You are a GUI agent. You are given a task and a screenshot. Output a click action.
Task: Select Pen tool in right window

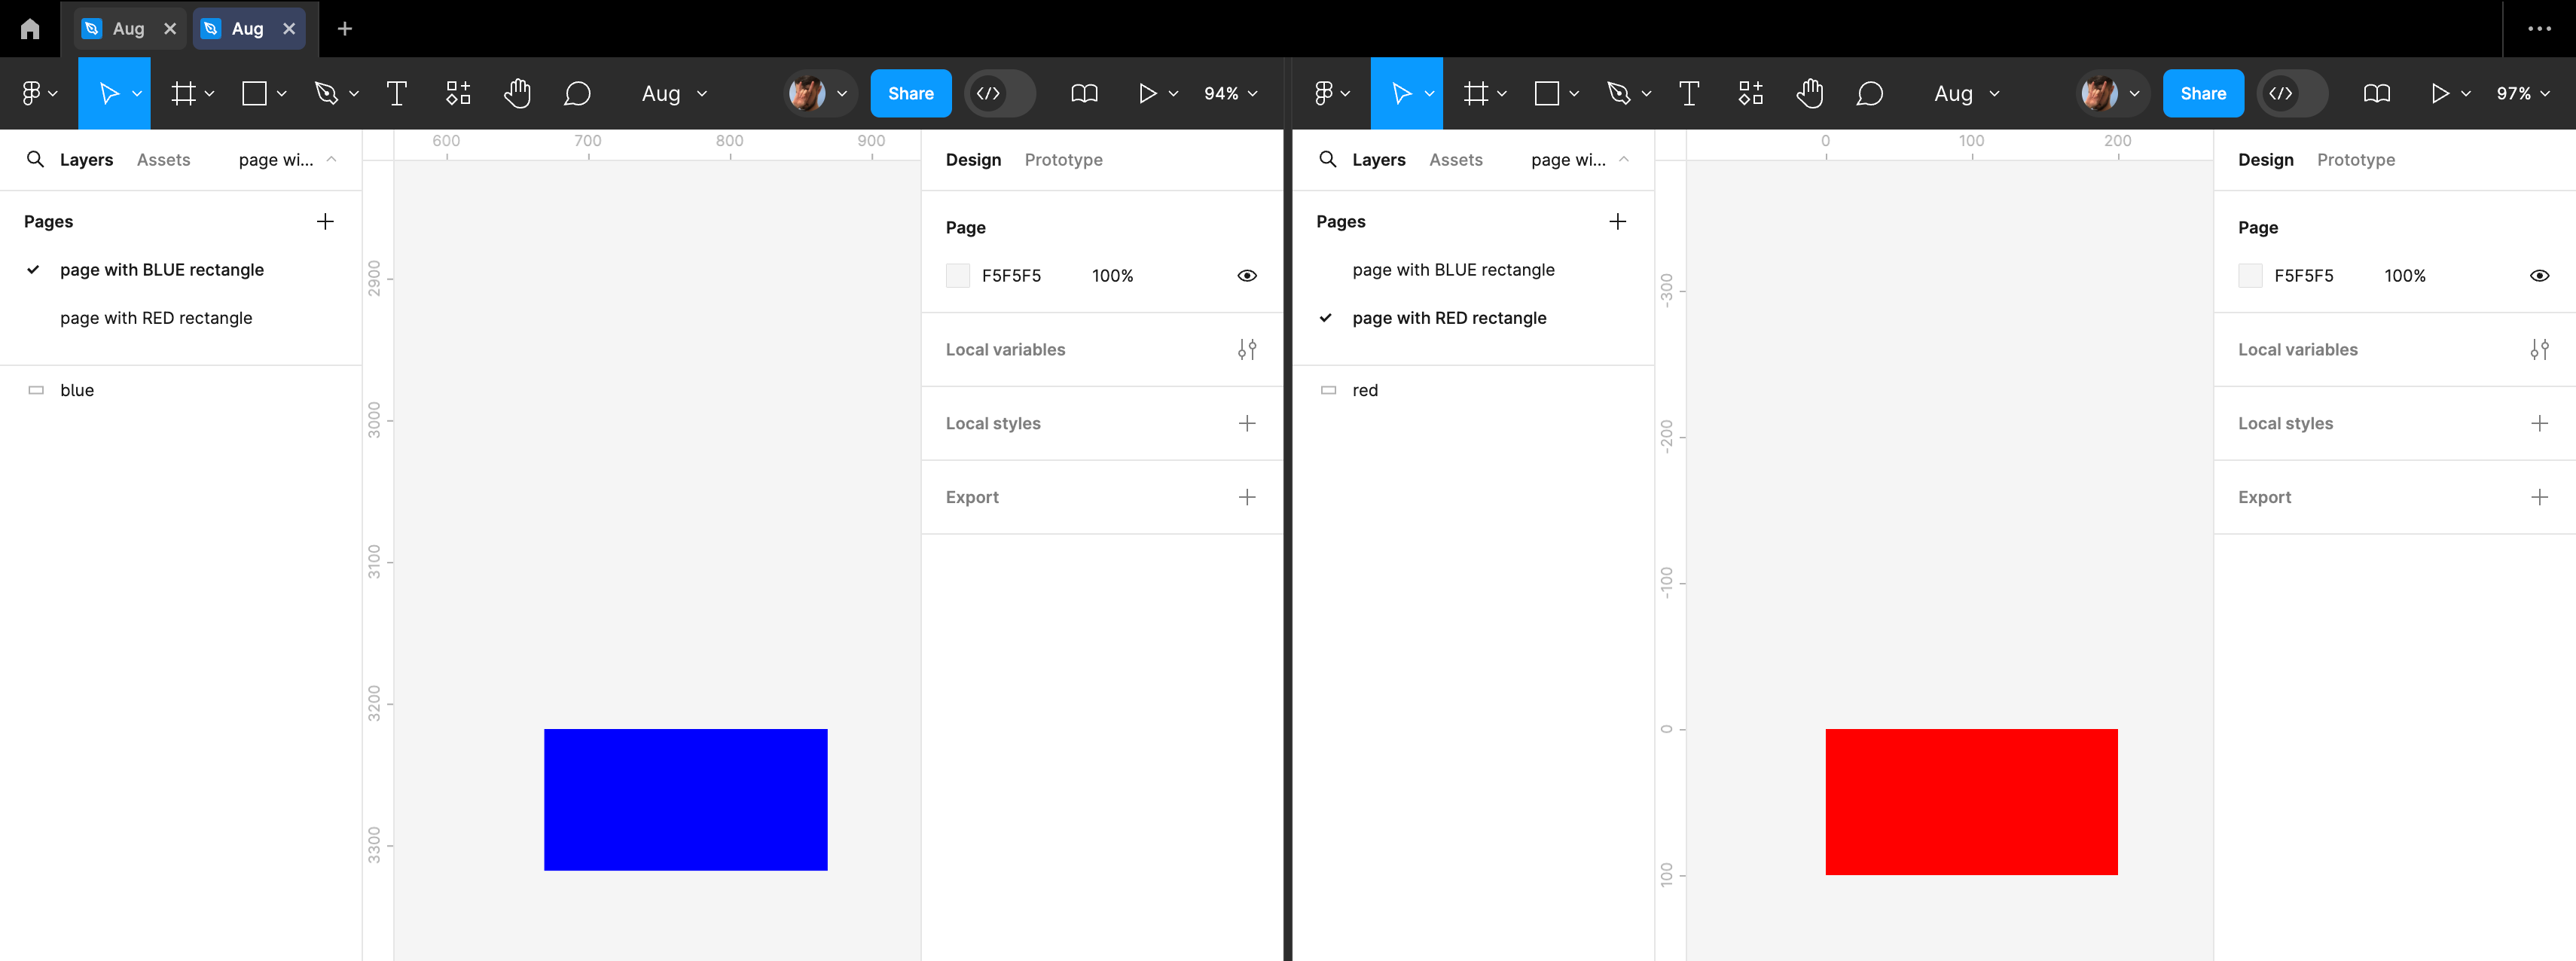tap(1618, 93)
